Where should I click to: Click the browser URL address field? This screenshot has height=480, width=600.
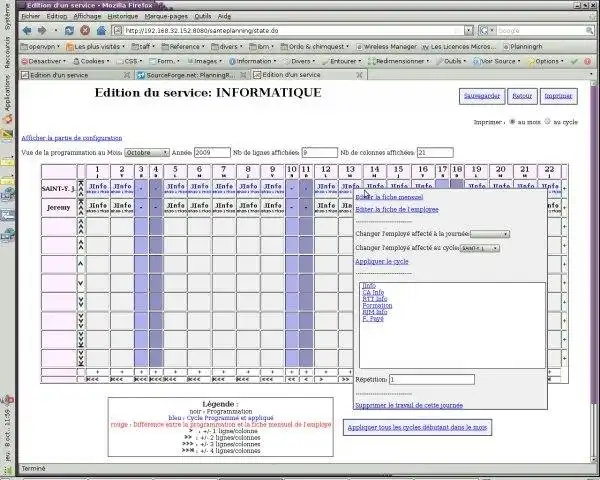(288, 31)
